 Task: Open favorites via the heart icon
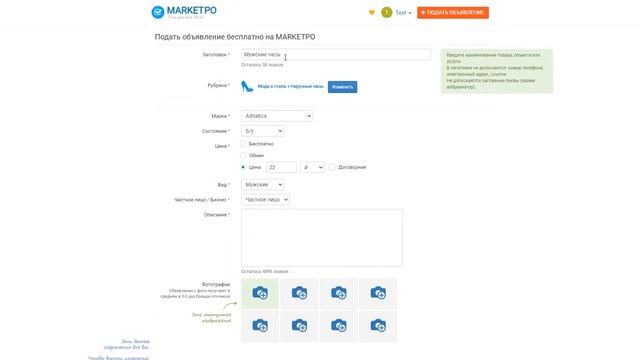click(x=371, y=13)
